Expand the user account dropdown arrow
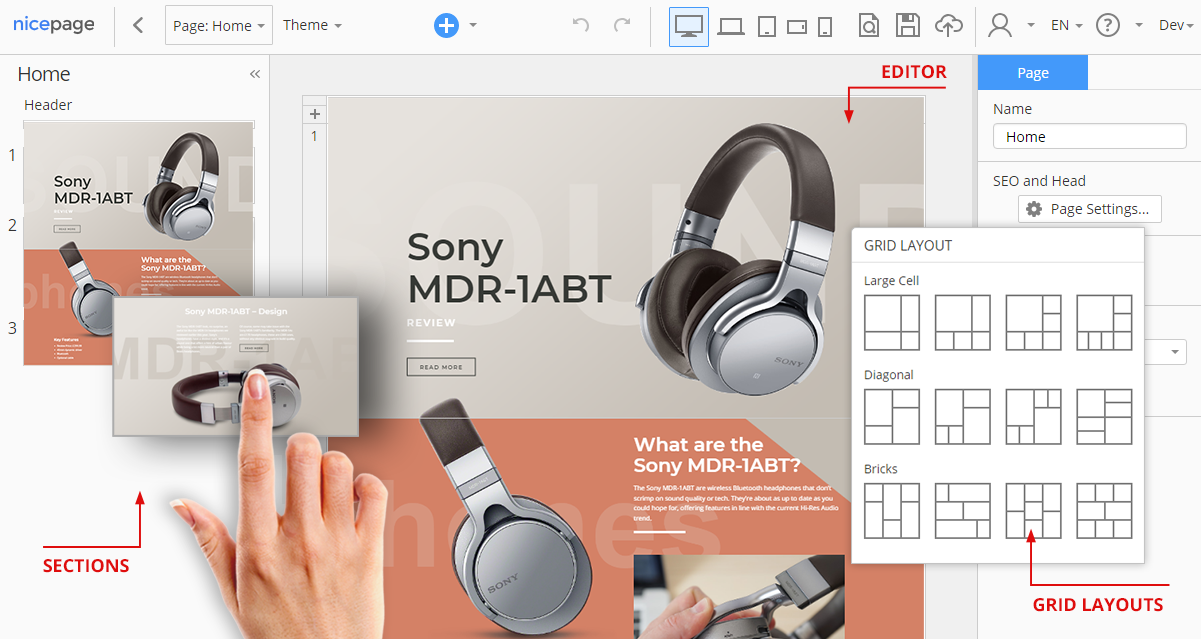Screen dimensions: 1201x639 click(1031, 26)
